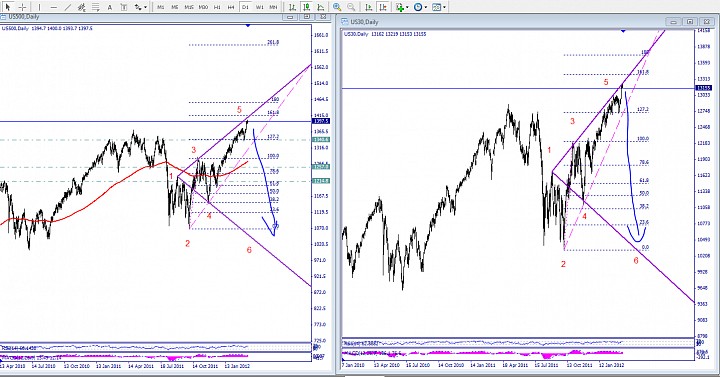Switch to the H4 timeframe
The width and height of the screenshot is (720, 377).
[231, 7]
